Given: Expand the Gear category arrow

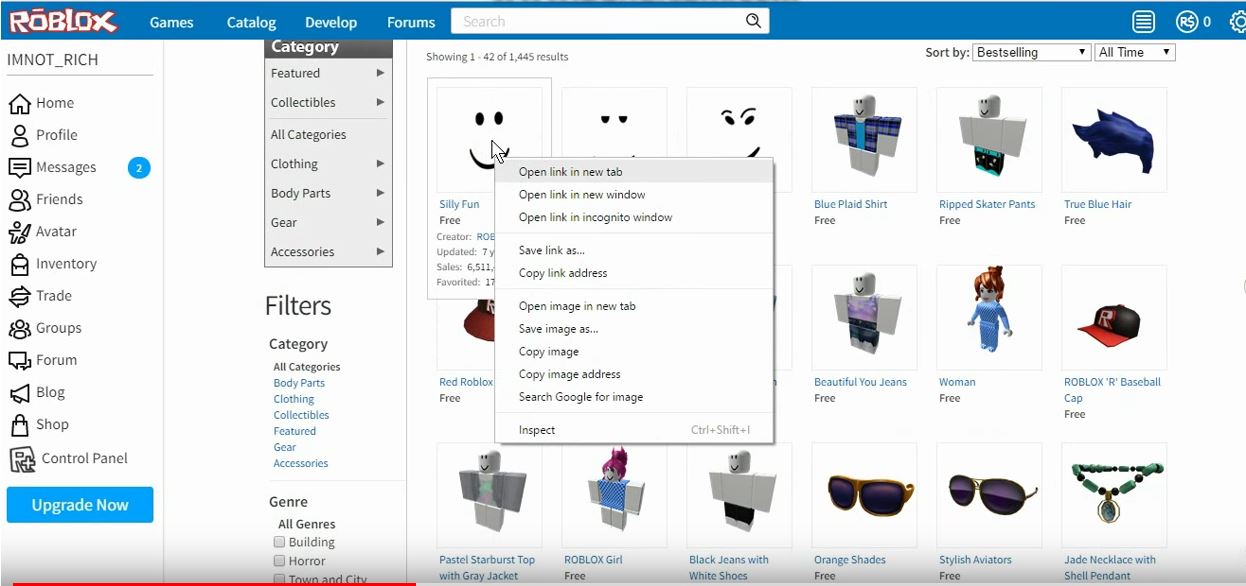Looking at the screenshot, I should (380, 222).
